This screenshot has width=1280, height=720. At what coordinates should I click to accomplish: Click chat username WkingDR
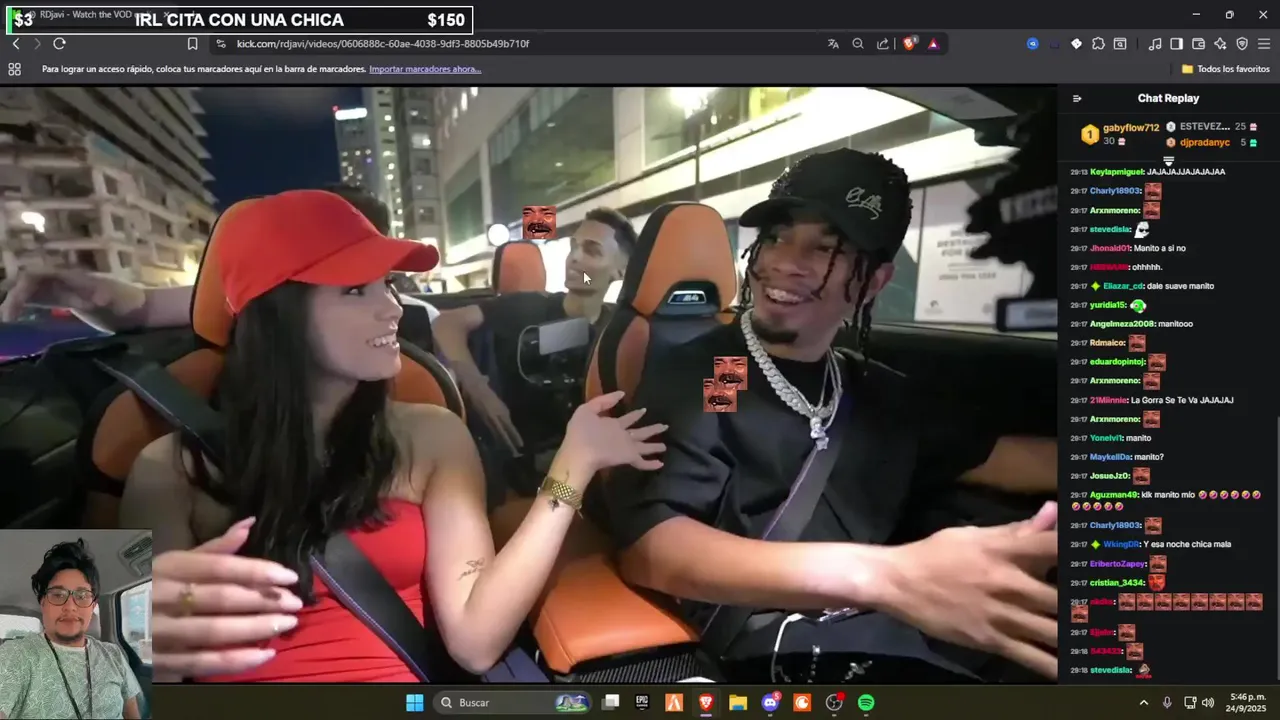1121,545
